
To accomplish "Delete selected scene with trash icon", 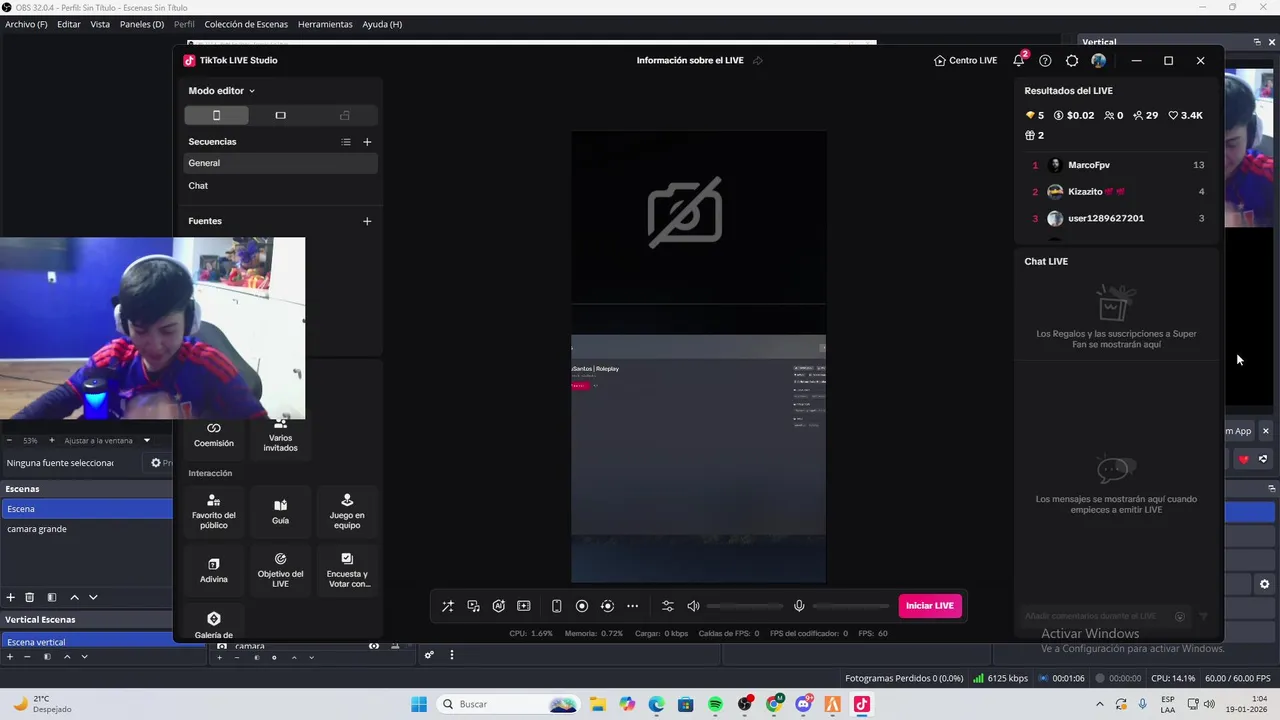I will [x=30, y=597].
